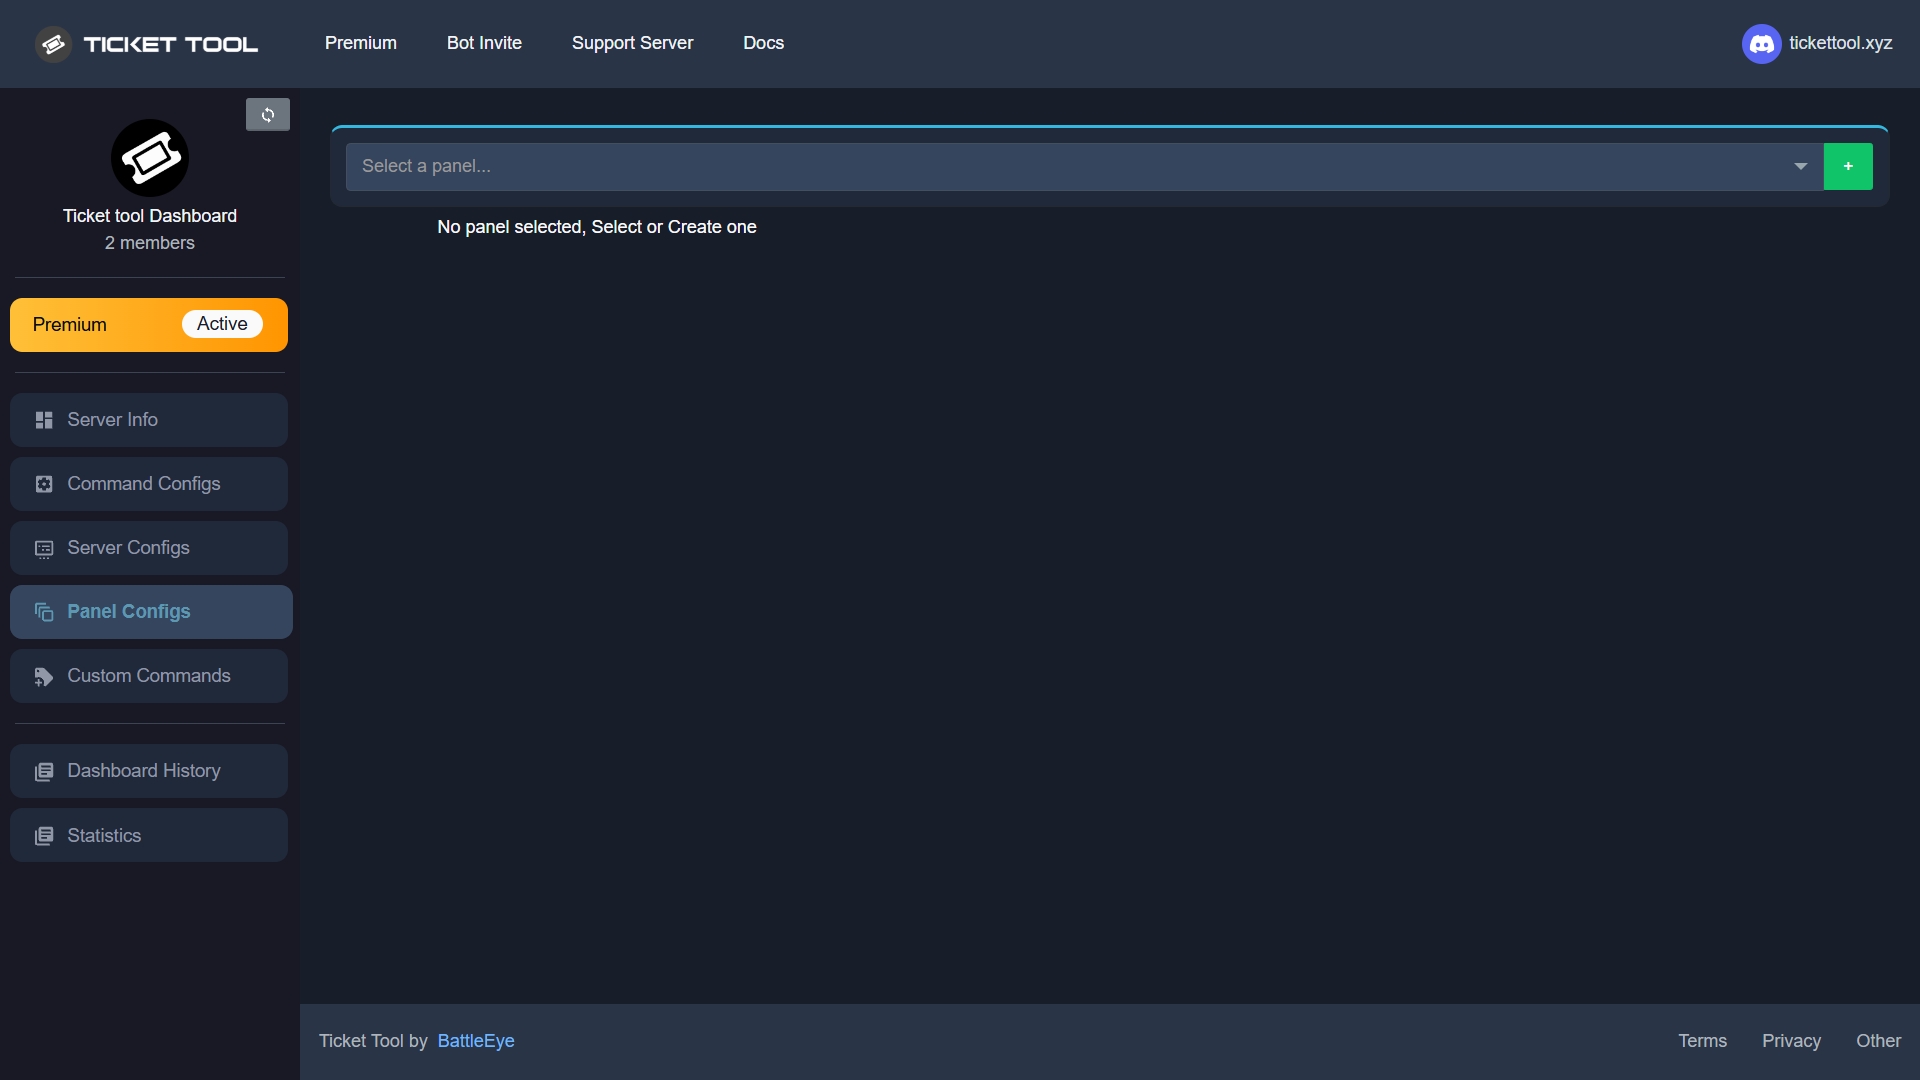Click the Statistics sidebar icon
The width and height of the screenshot is (1920, 1080).
coord(44,836)
